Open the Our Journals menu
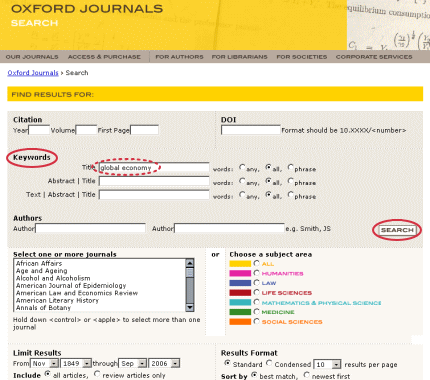The width and height of the screenshot is (430, 380). coord(32,57)
